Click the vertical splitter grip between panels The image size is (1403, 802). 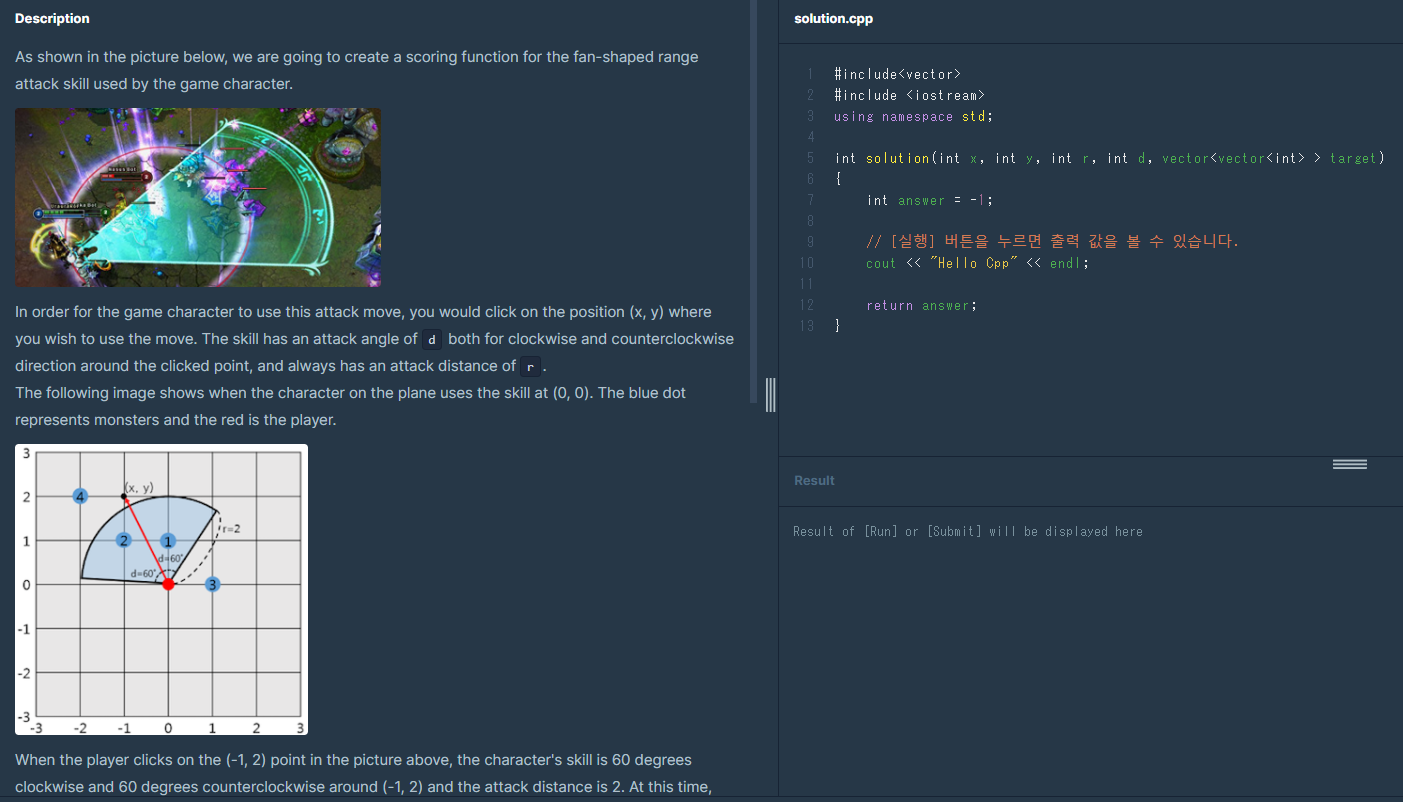[x=770, y=396]
